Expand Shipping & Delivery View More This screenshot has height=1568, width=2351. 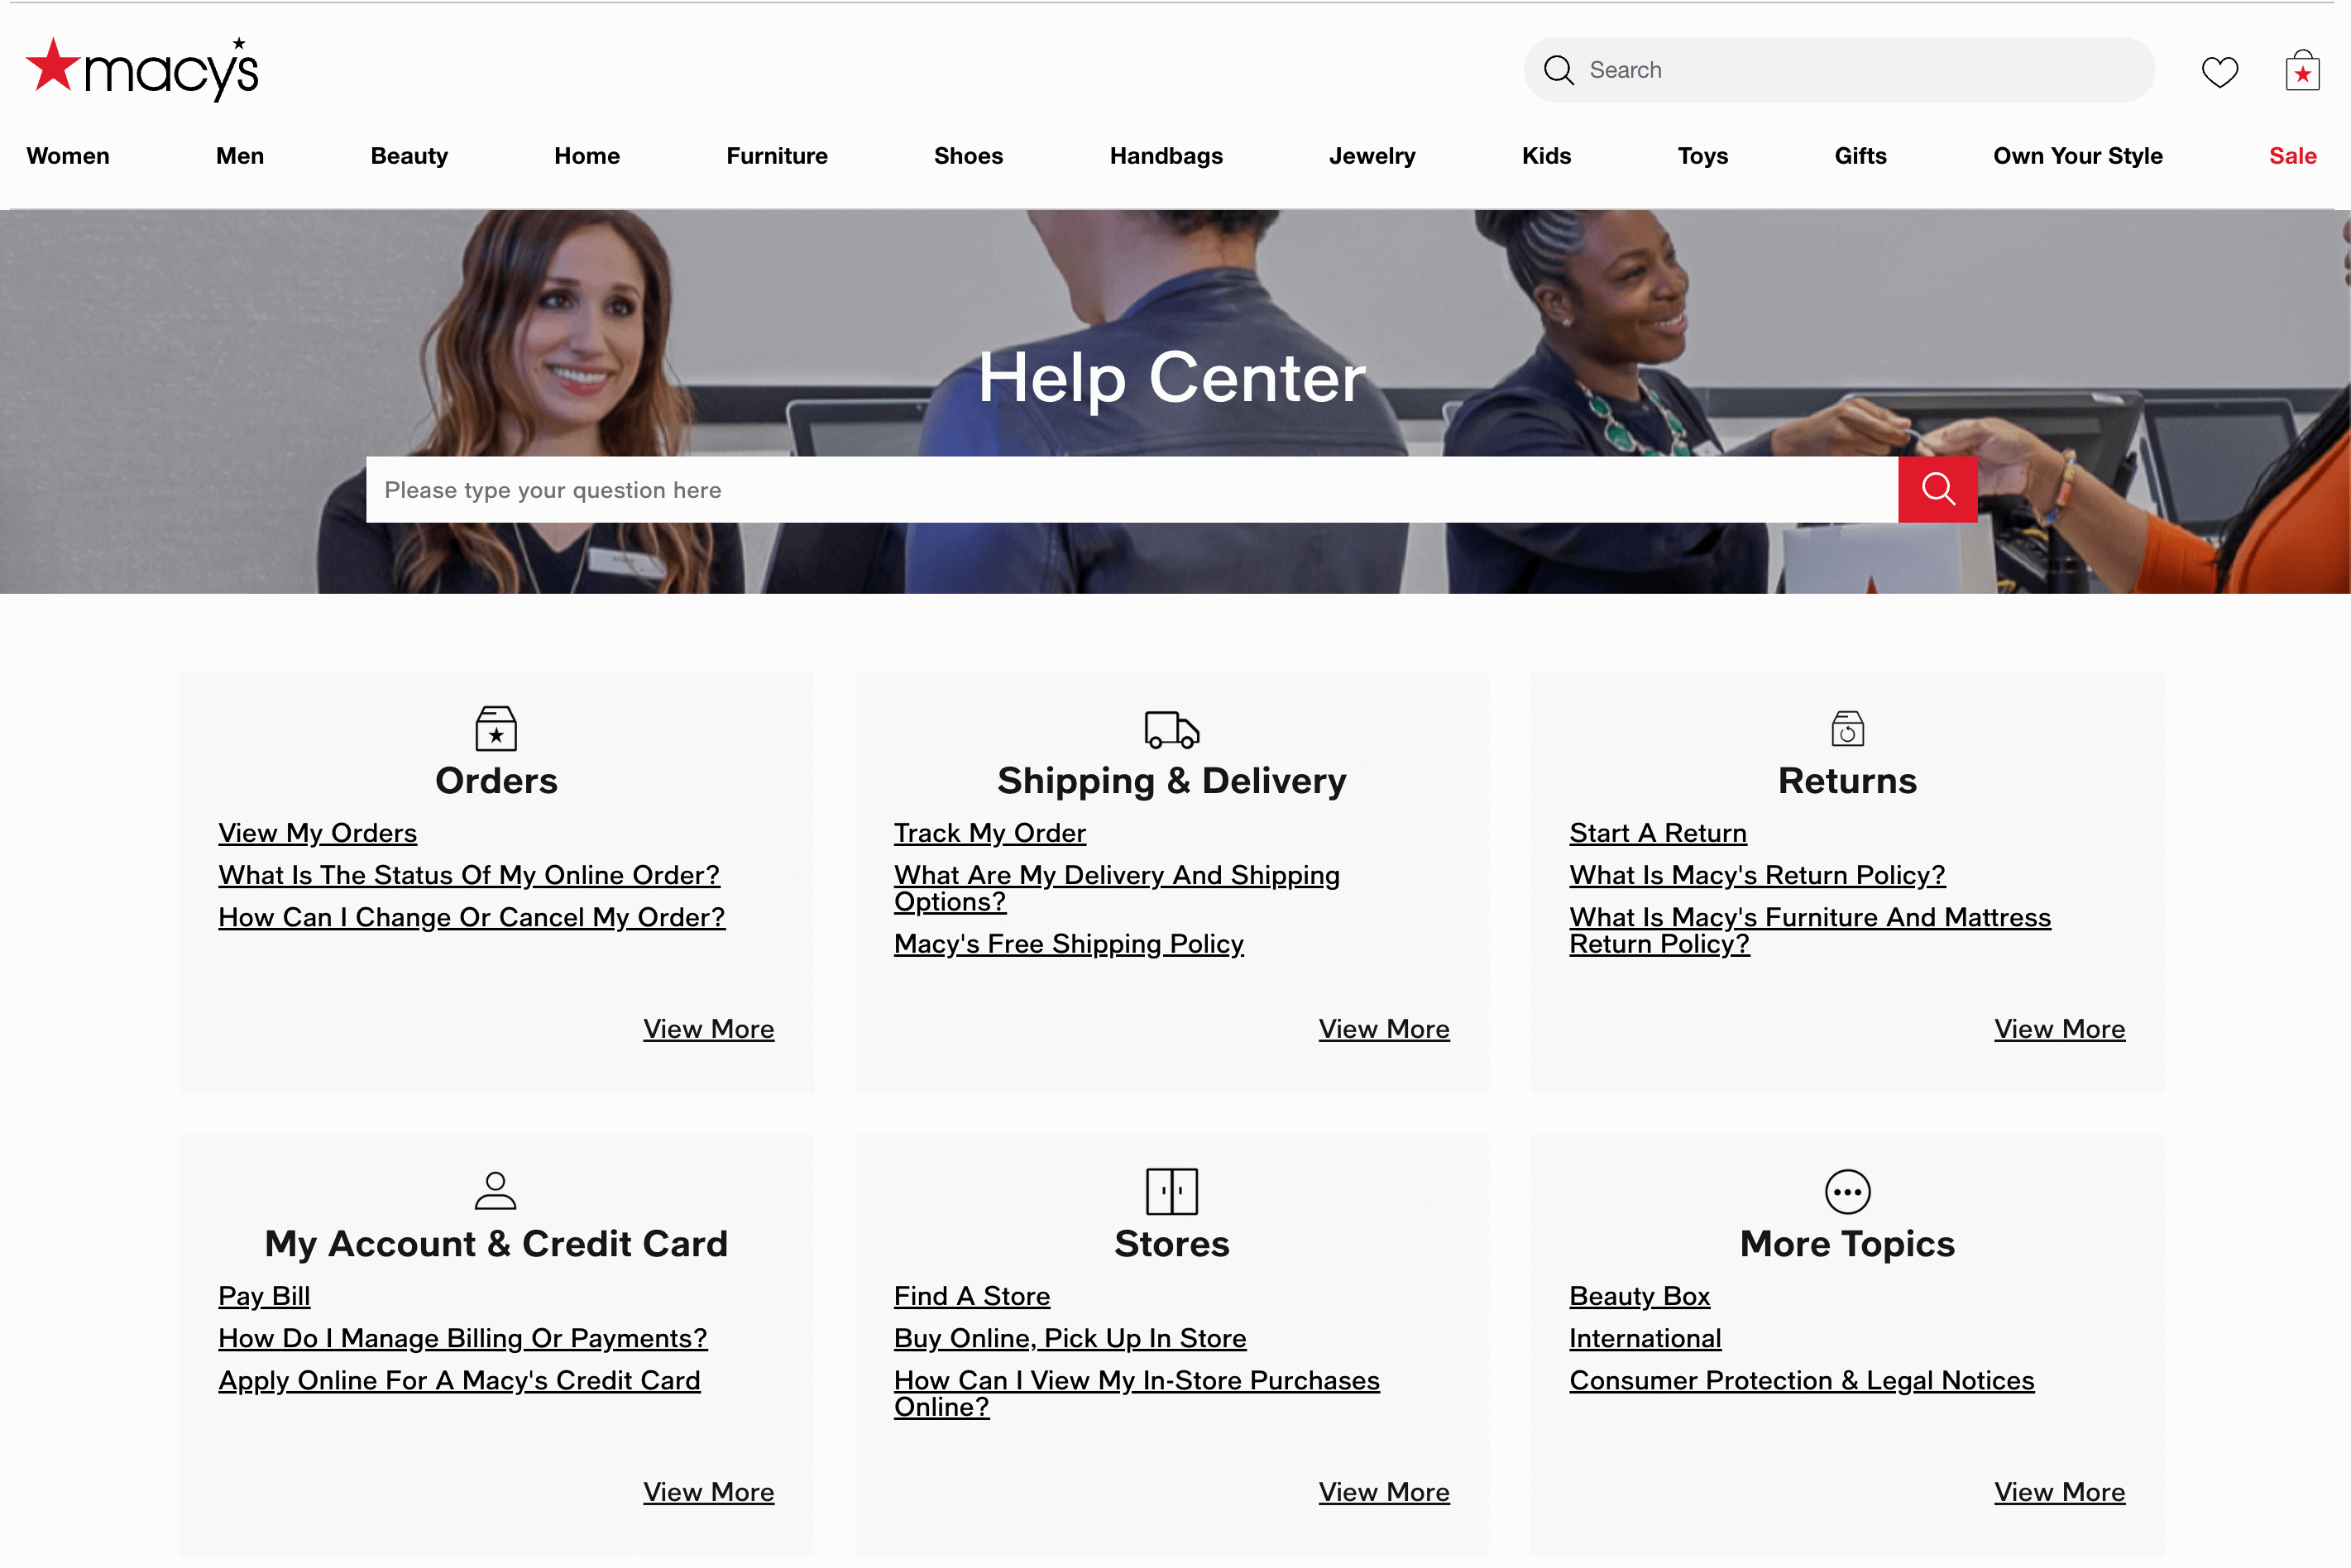[1385, 1029]
